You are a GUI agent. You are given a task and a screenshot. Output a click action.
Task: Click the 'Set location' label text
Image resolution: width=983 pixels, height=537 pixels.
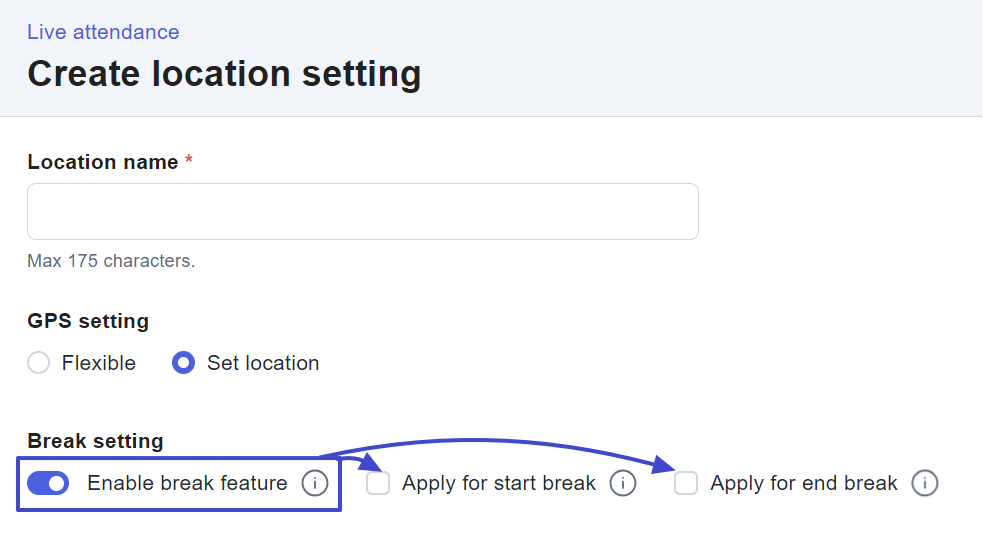coord(263,363)
